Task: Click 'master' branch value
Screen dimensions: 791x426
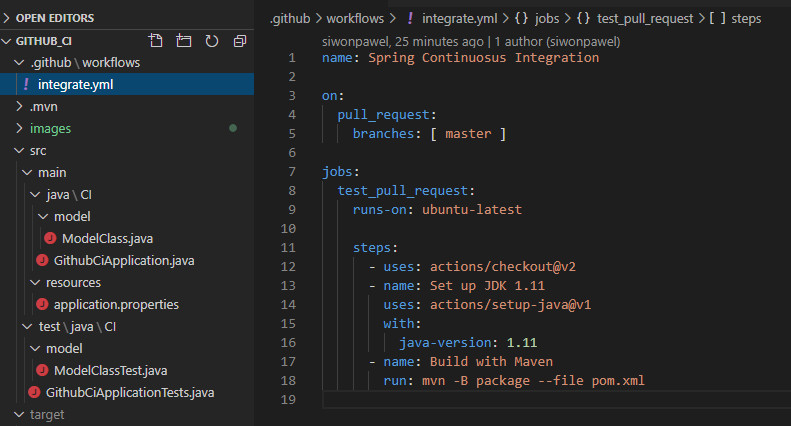Action: 468,133
